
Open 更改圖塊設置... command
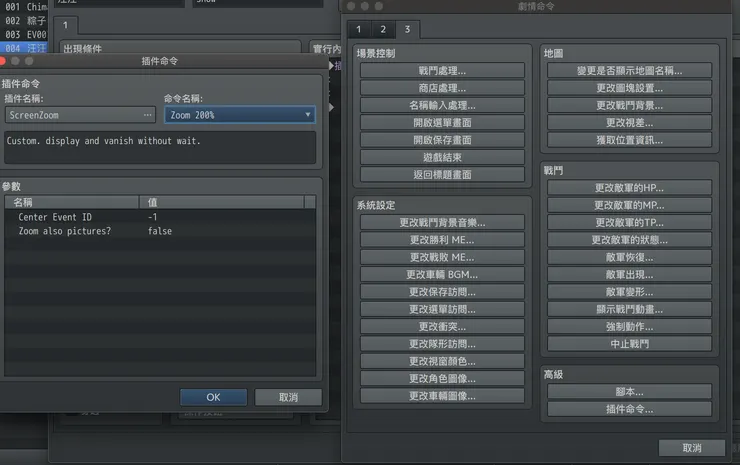tap(630, 88)
